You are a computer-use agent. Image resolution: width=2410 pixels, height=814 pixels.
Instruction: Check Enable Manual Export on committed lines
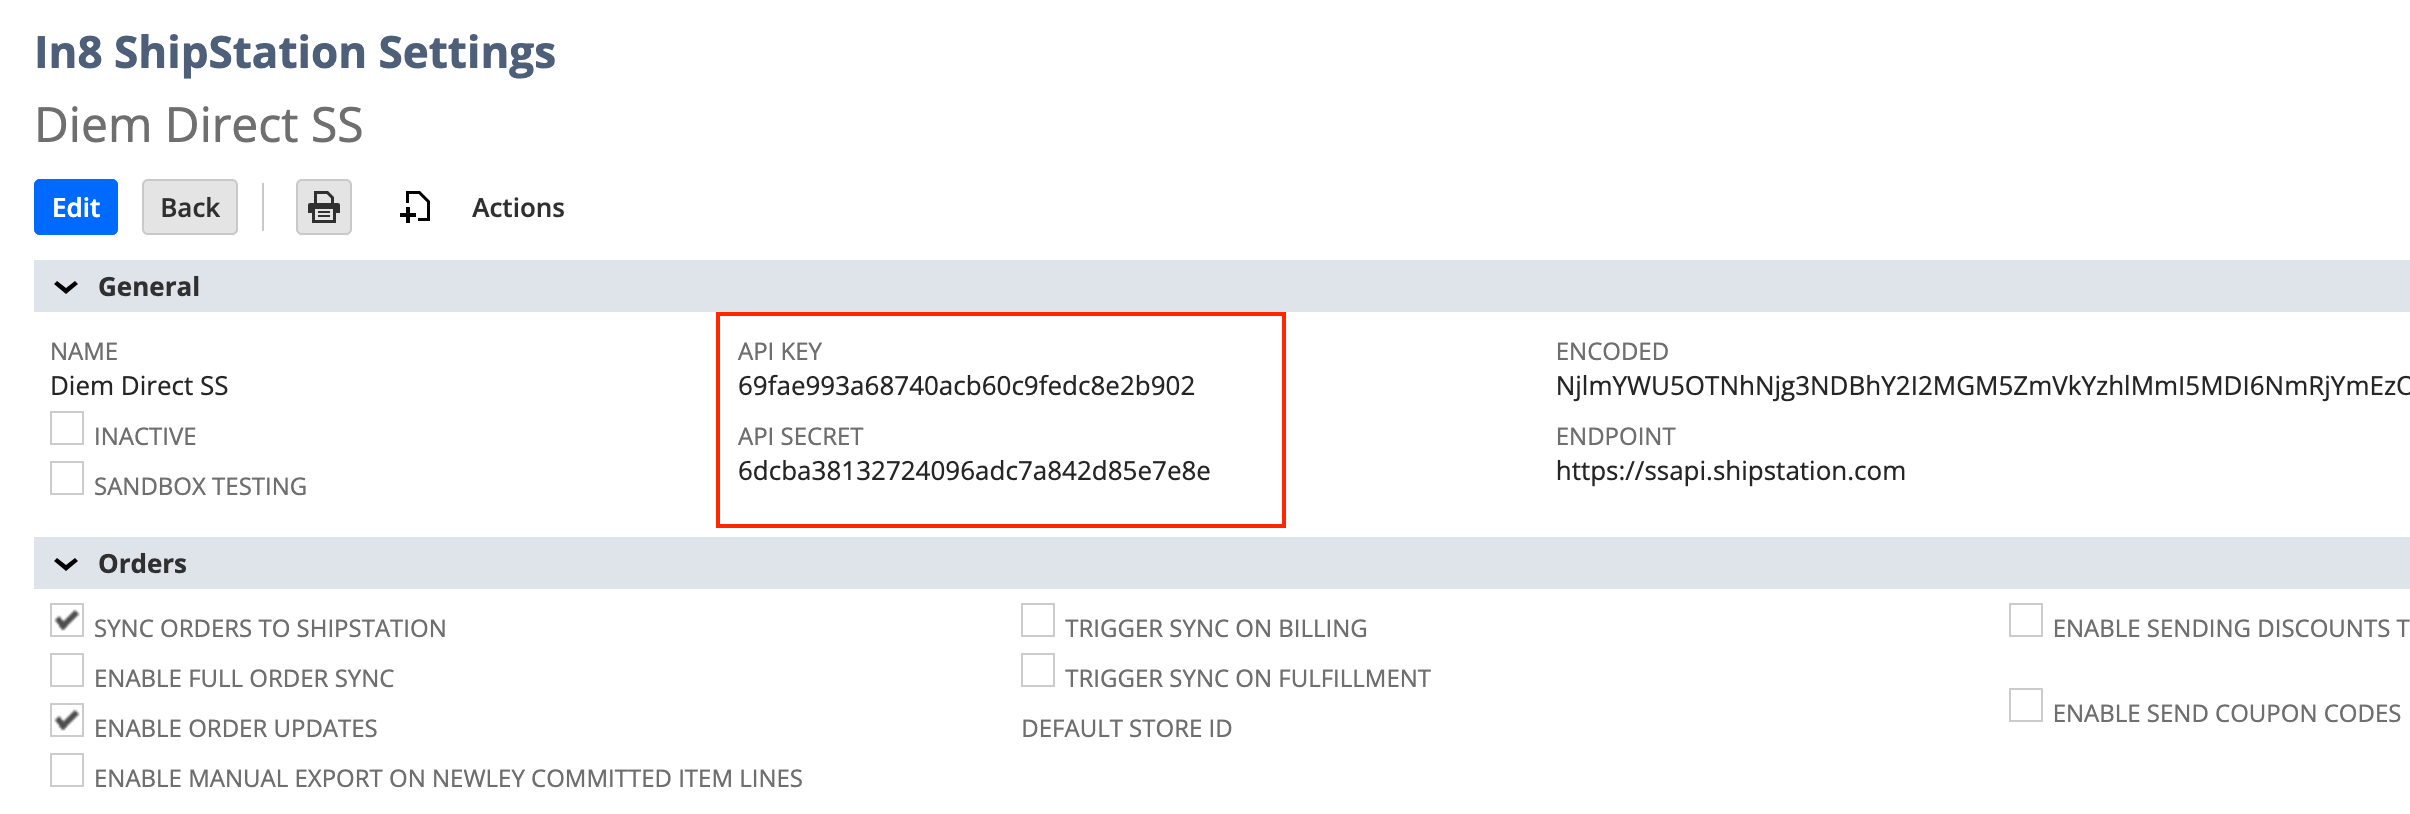[x=67, y=771]
